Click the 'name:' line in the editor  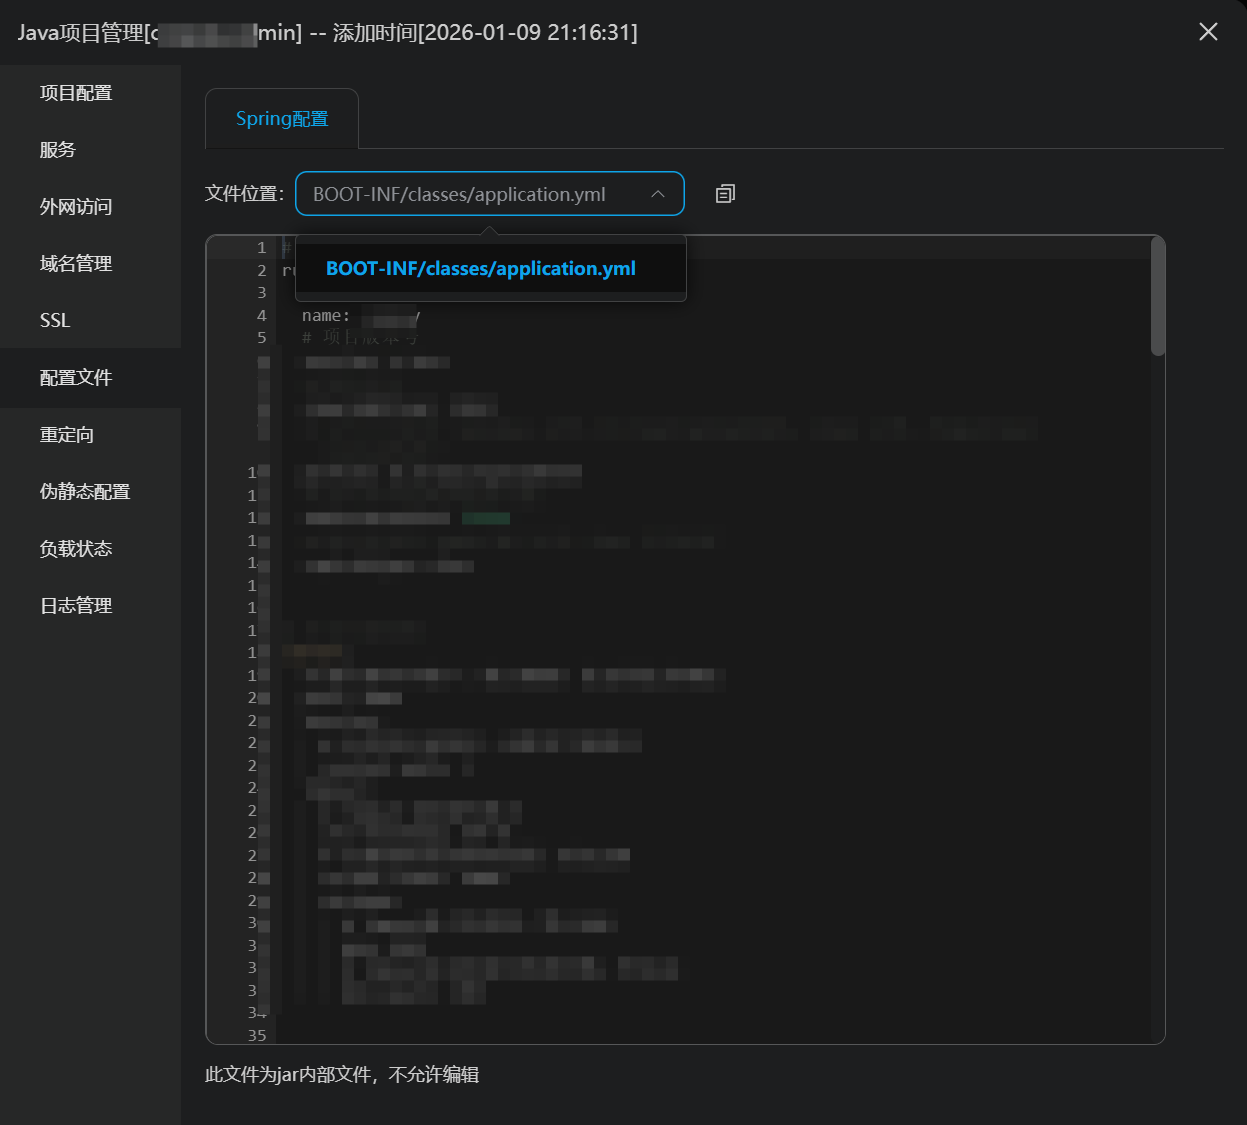[326, 316]
